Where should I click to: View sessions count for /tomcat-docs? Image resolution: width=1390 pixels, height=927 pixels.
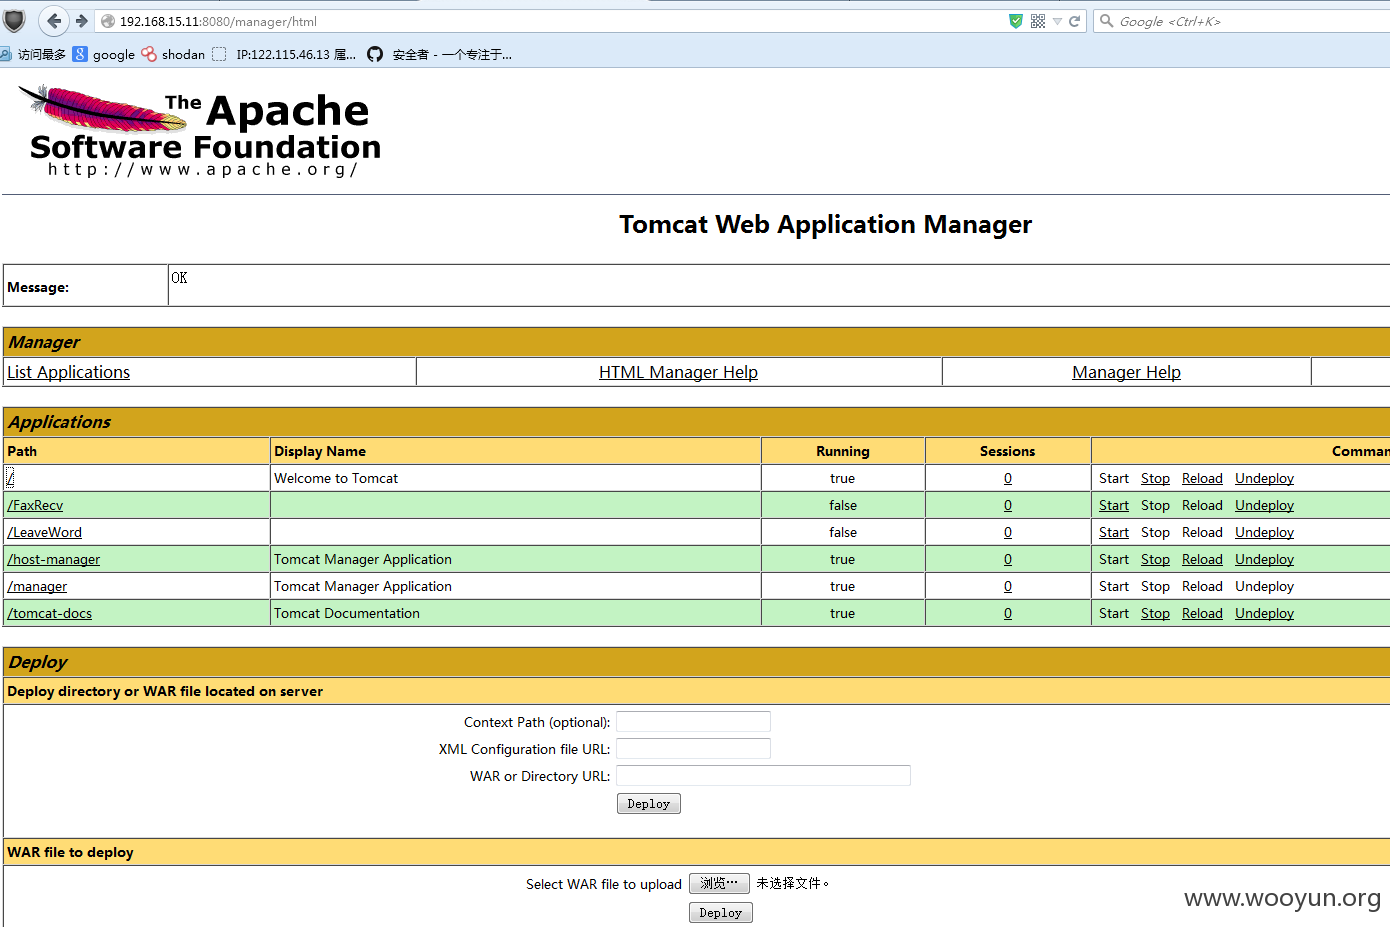[1008, 613]
